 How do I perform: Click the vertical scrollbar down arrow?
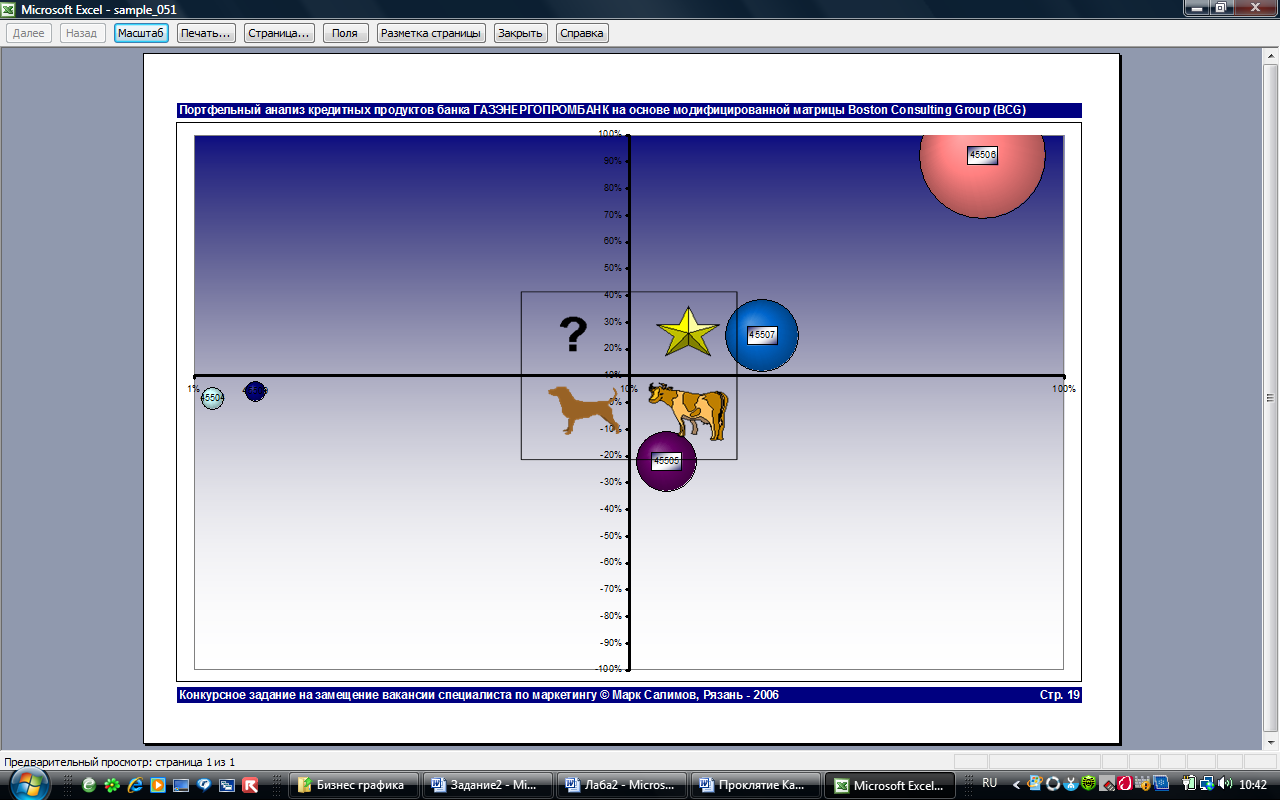[1270, 742]
